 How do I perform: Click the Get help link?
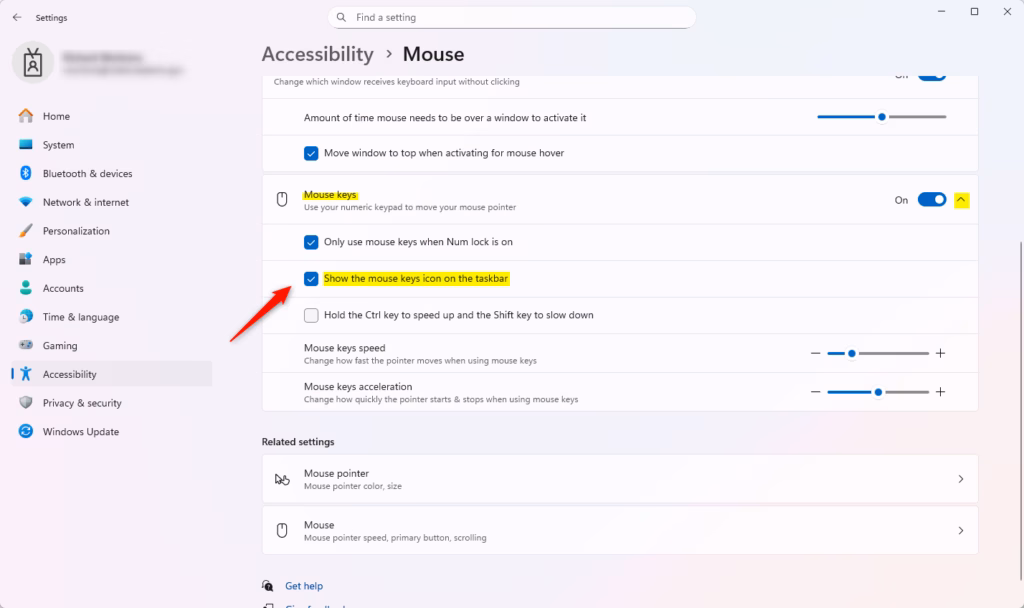[303, 586]
